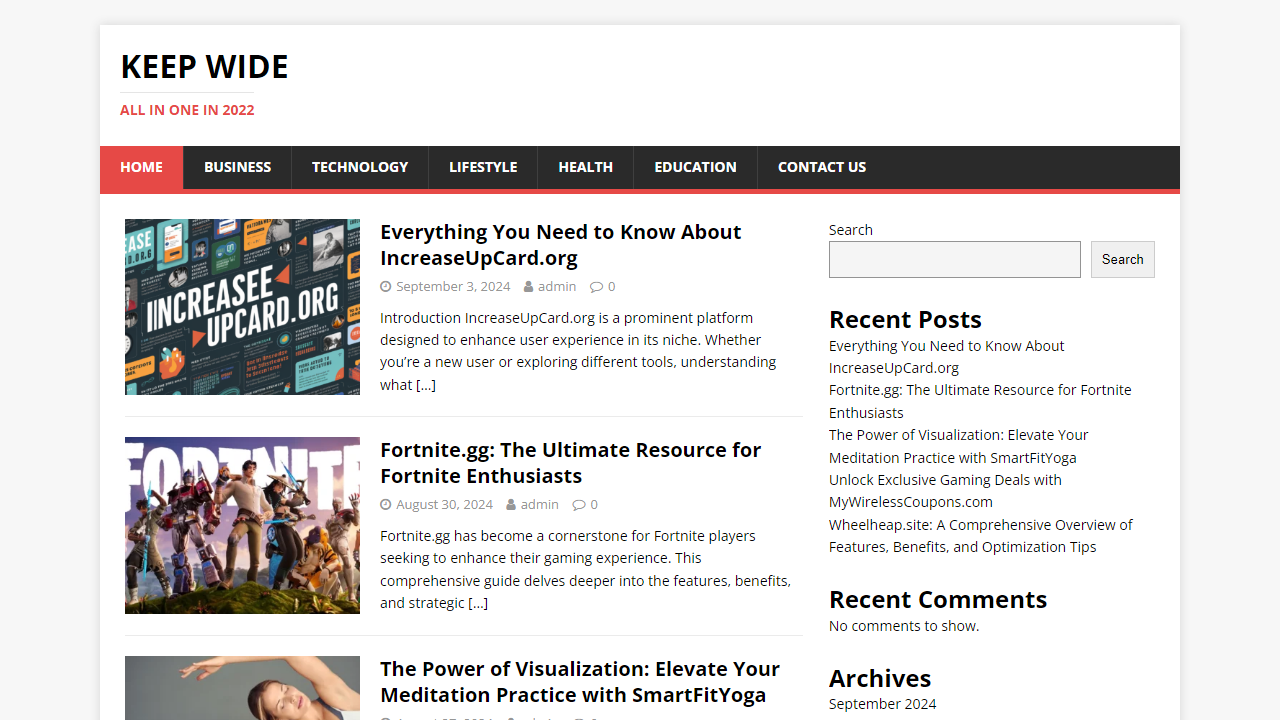Open comment bubble icon on IncreaseUpCard post
Image resolution: width=1280 pixels, height=720 pixels.
pos(597,287)
